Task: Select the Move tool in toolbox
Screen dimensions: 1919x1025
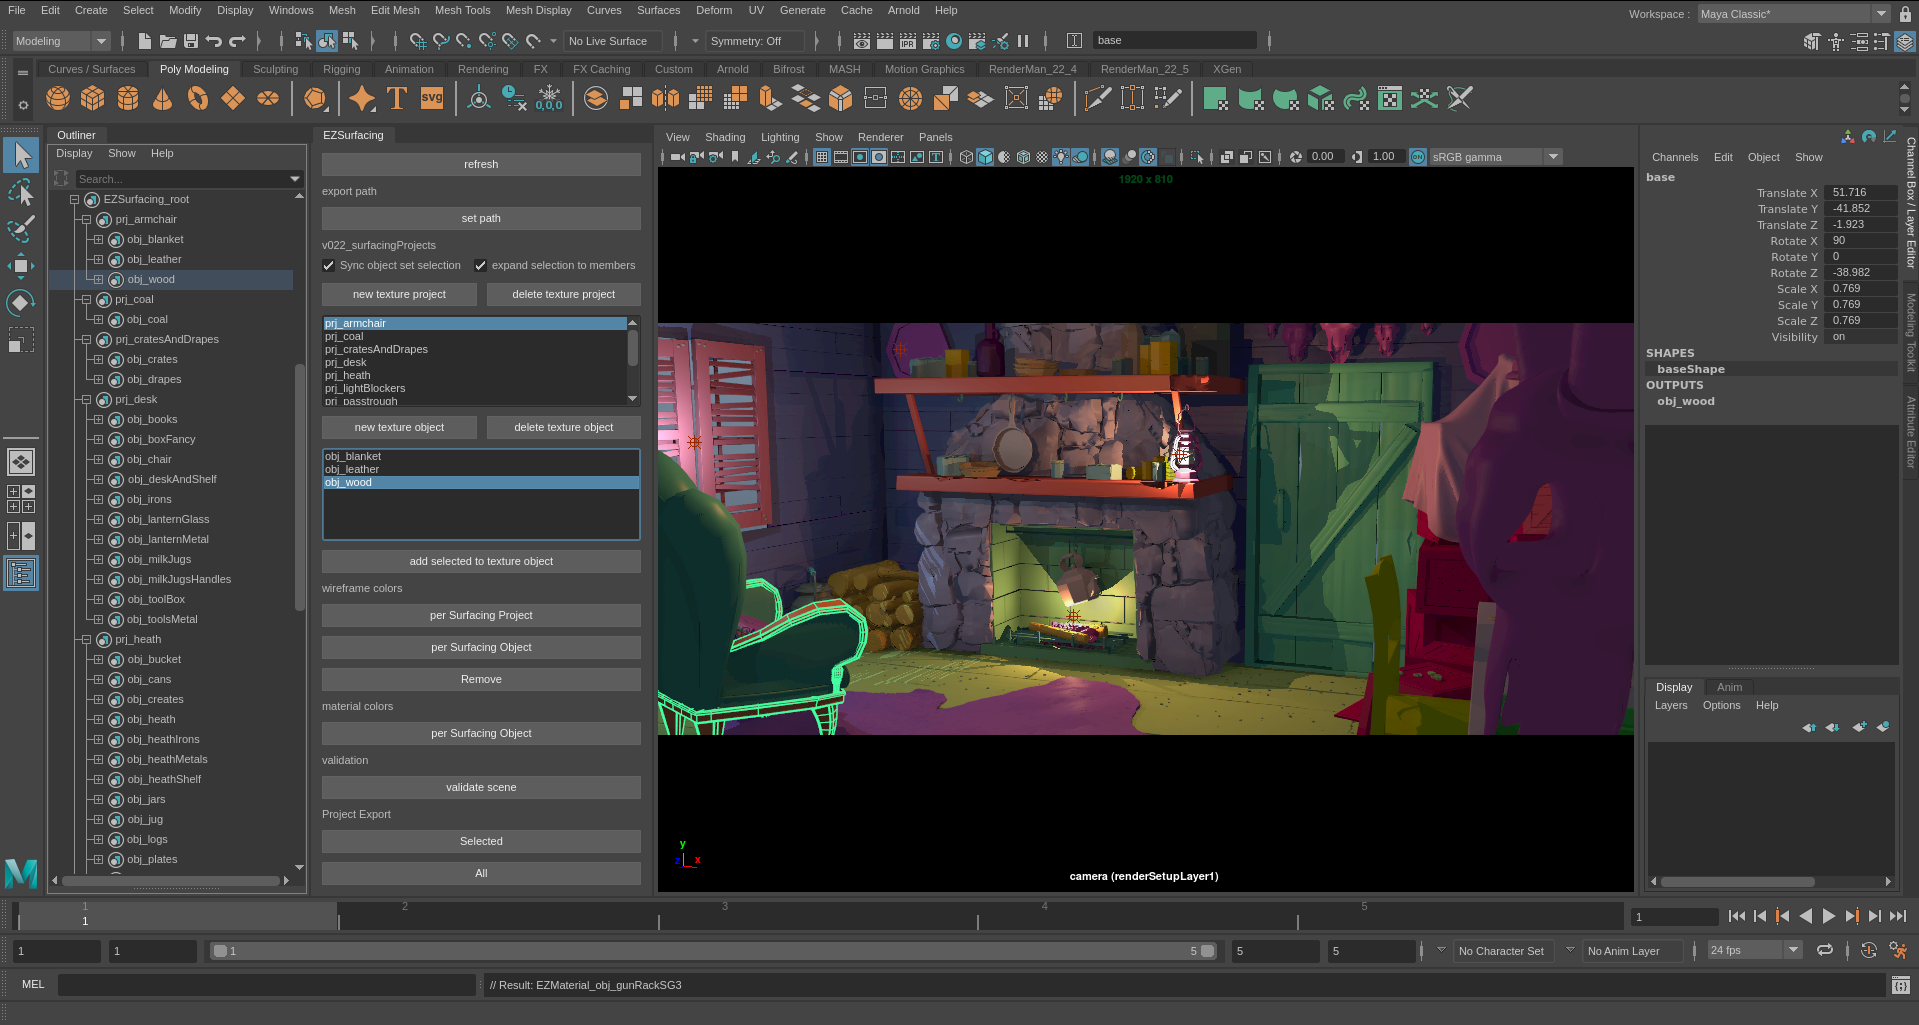Action: 21,266
